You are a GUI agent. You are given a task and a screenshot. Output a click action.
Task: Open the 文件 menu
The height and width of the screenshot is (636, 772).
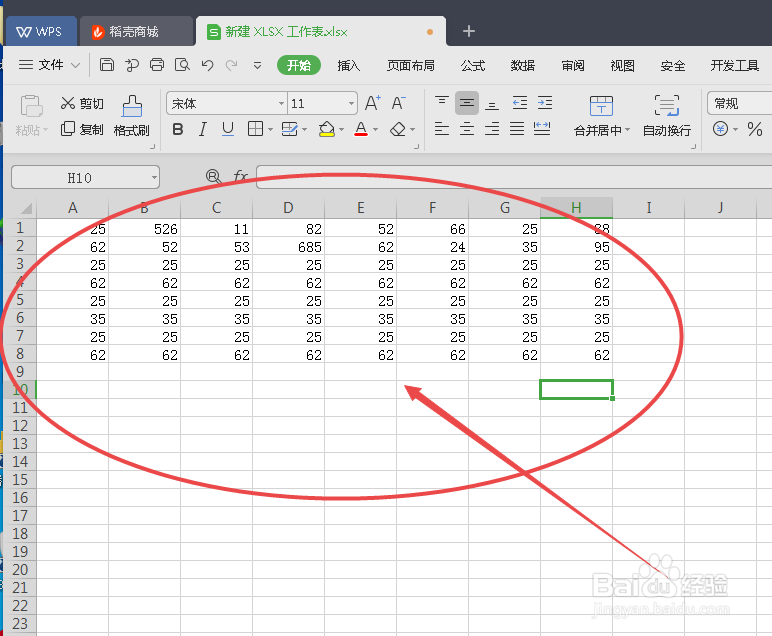[49, 65]
